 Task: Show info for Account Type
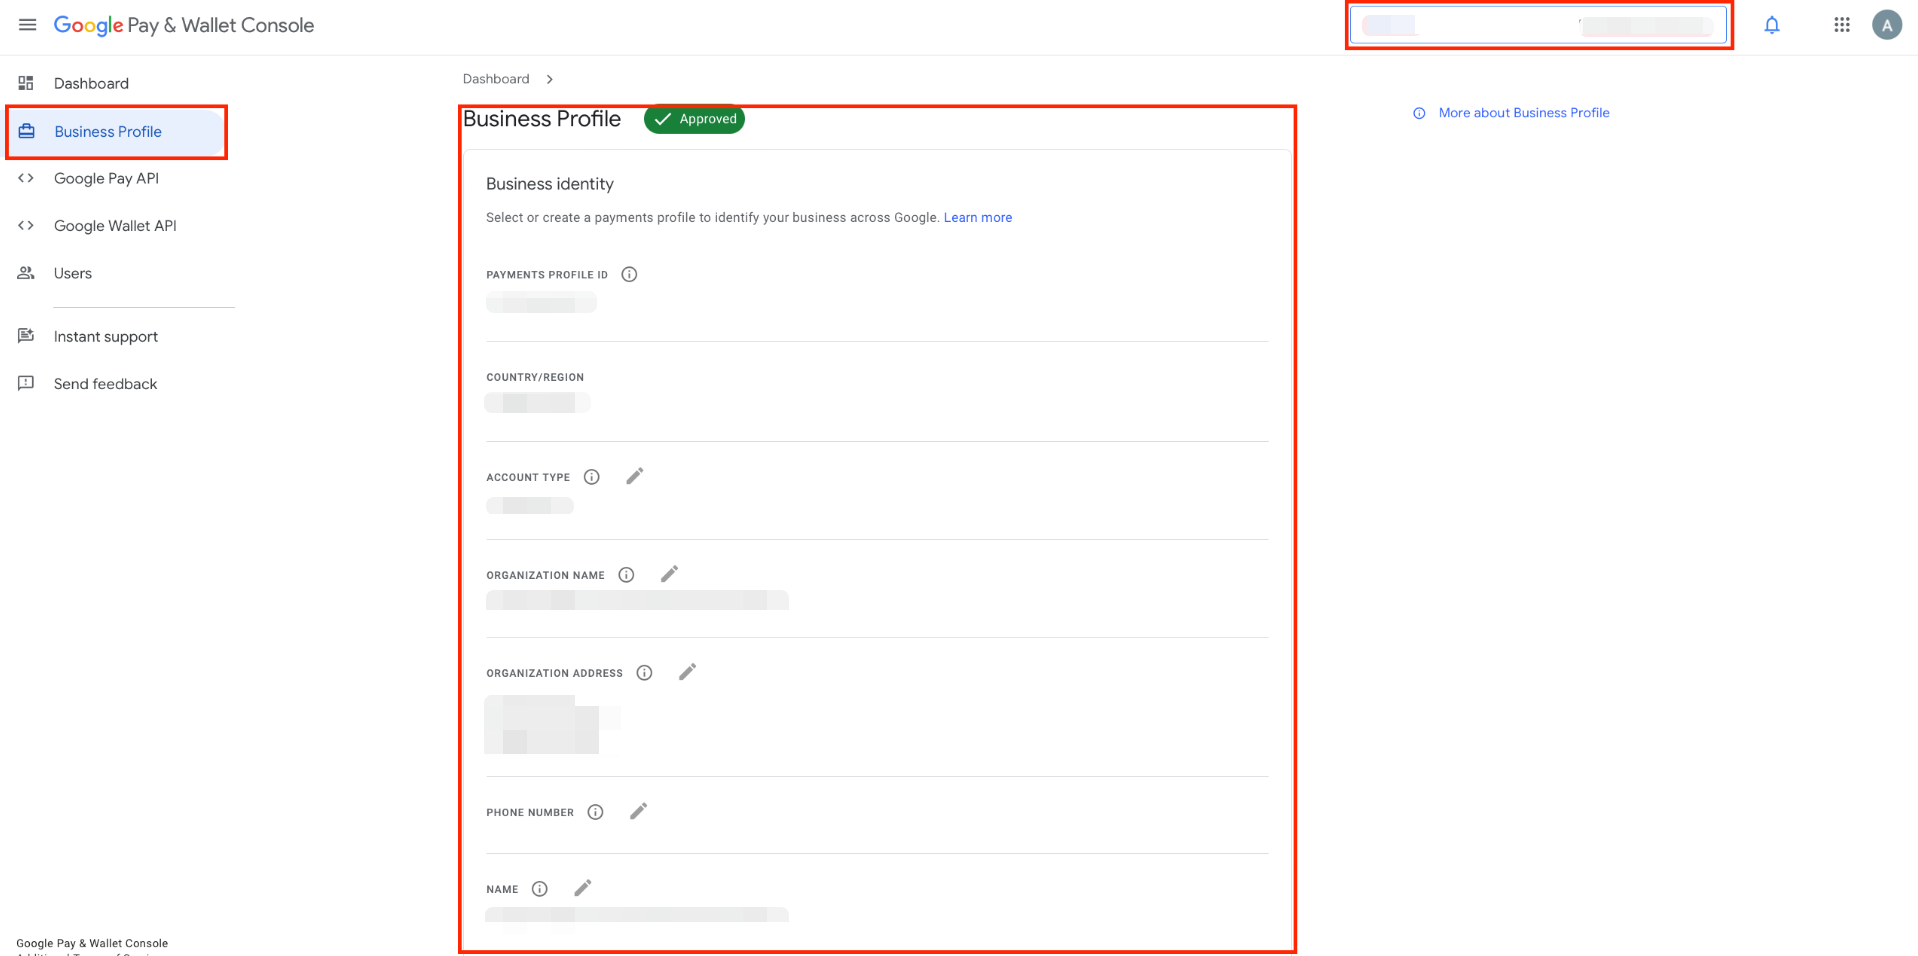tap(592, 477)
